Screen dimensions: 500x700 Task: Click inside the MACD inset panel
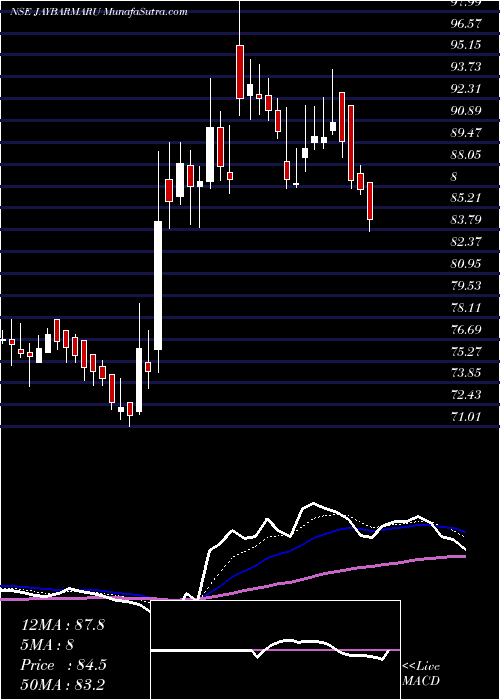click(x=275, y=650)
